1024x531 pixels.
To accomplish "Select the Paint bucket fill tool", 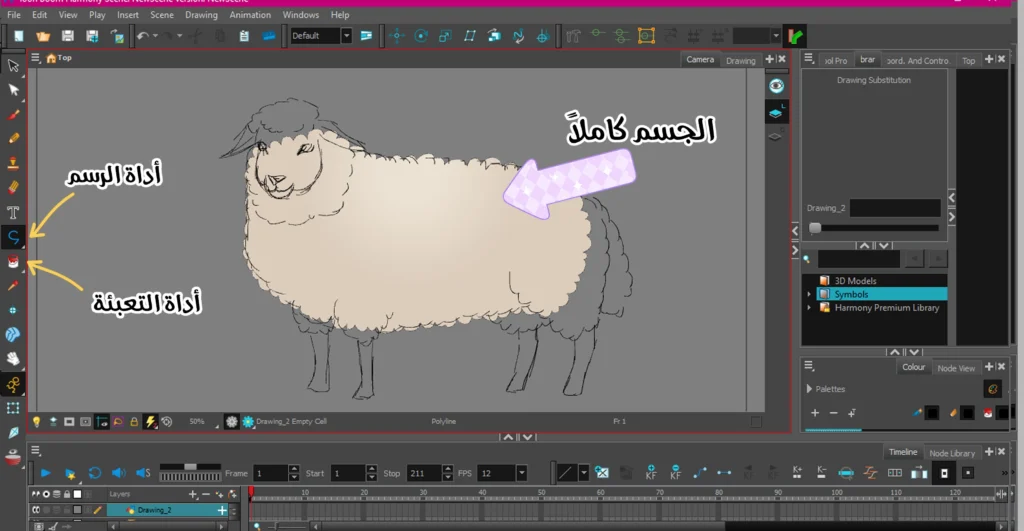I will (x=13, y=262).
